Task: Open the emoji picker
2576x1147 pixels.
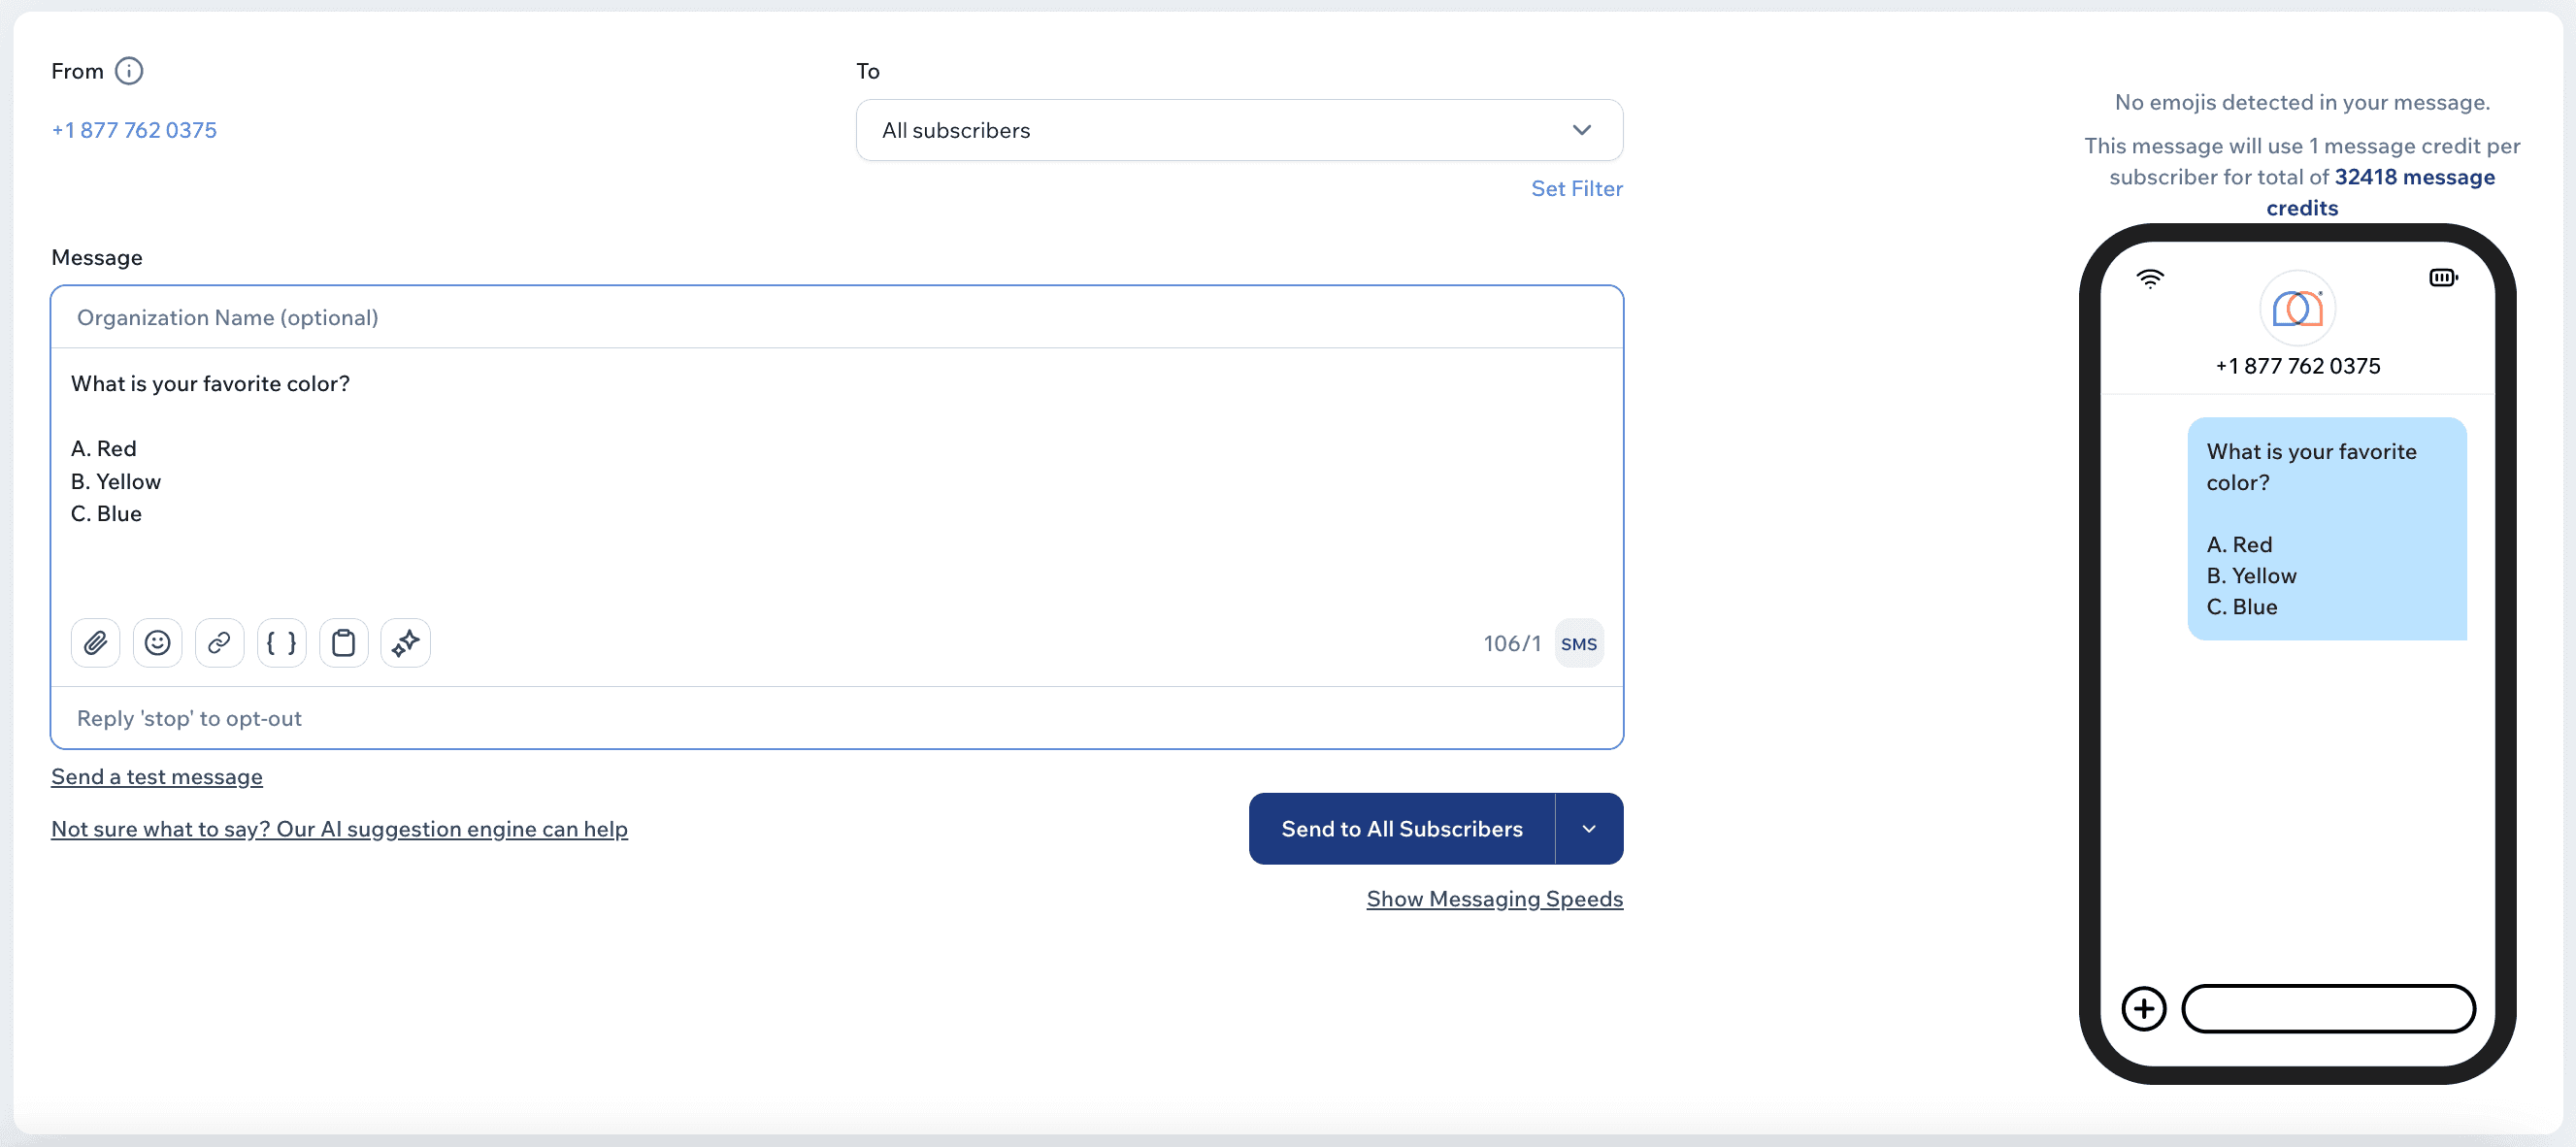Action: pyautogui.click(x=158, y=643)
